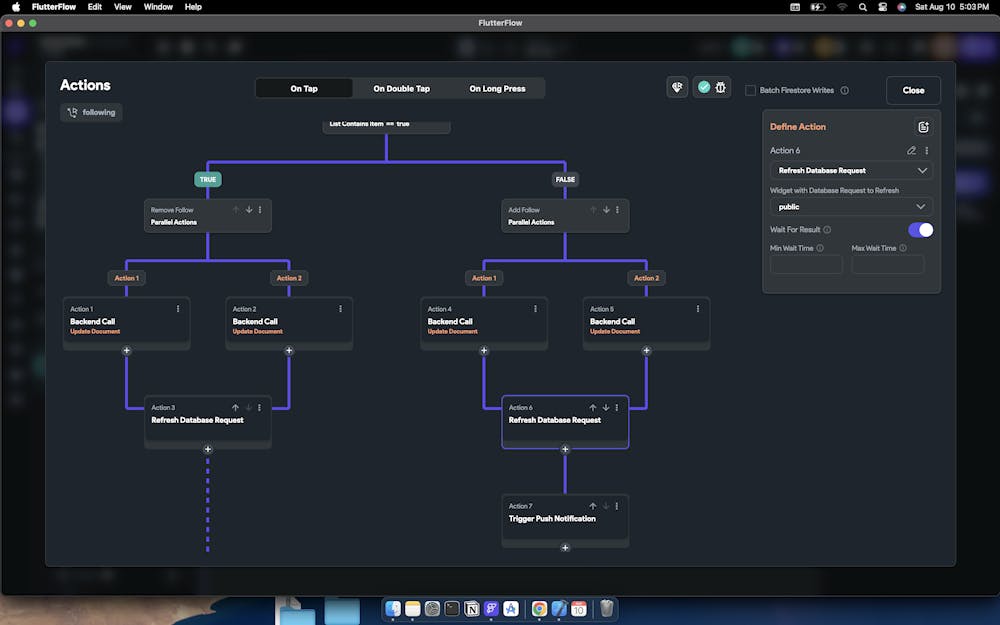The image size is (1000, 625).
Task: Open the public widget dropdown
Action: coord(851,207)
